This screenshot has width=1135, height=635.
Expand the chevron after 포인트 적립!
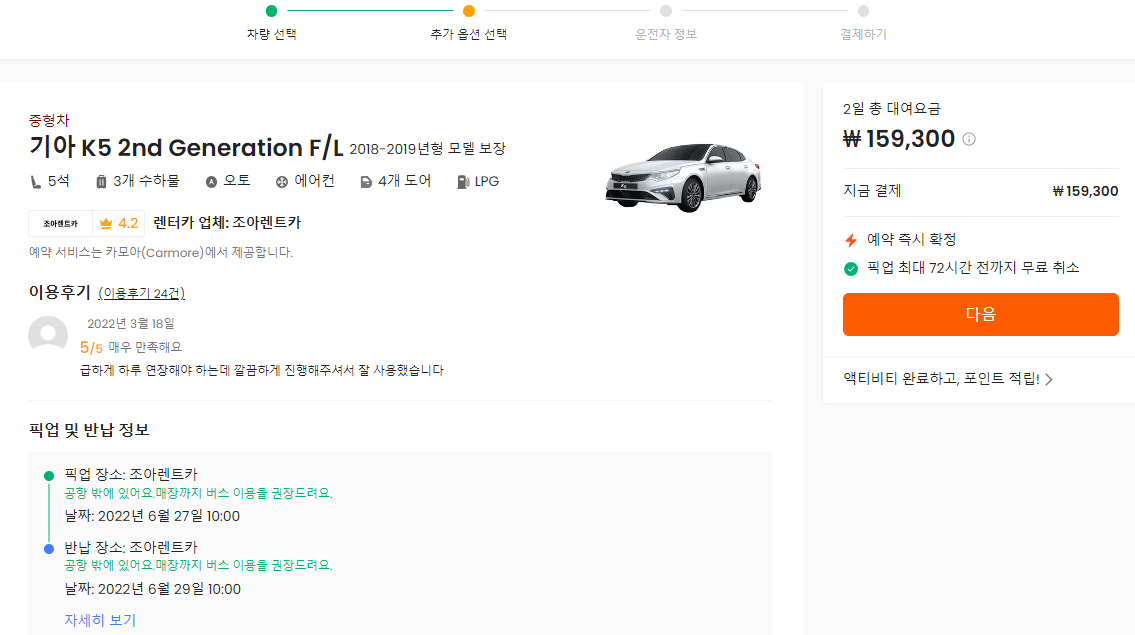click(x=1049, y=379)
